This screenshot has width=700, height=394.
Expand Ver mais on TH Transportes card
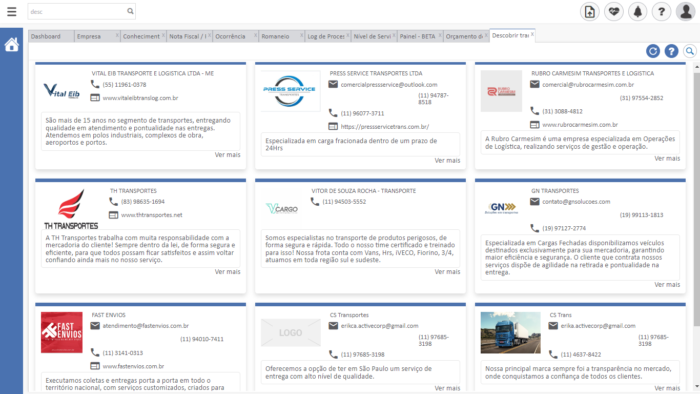pyautogui.click(x=227, y=272)
